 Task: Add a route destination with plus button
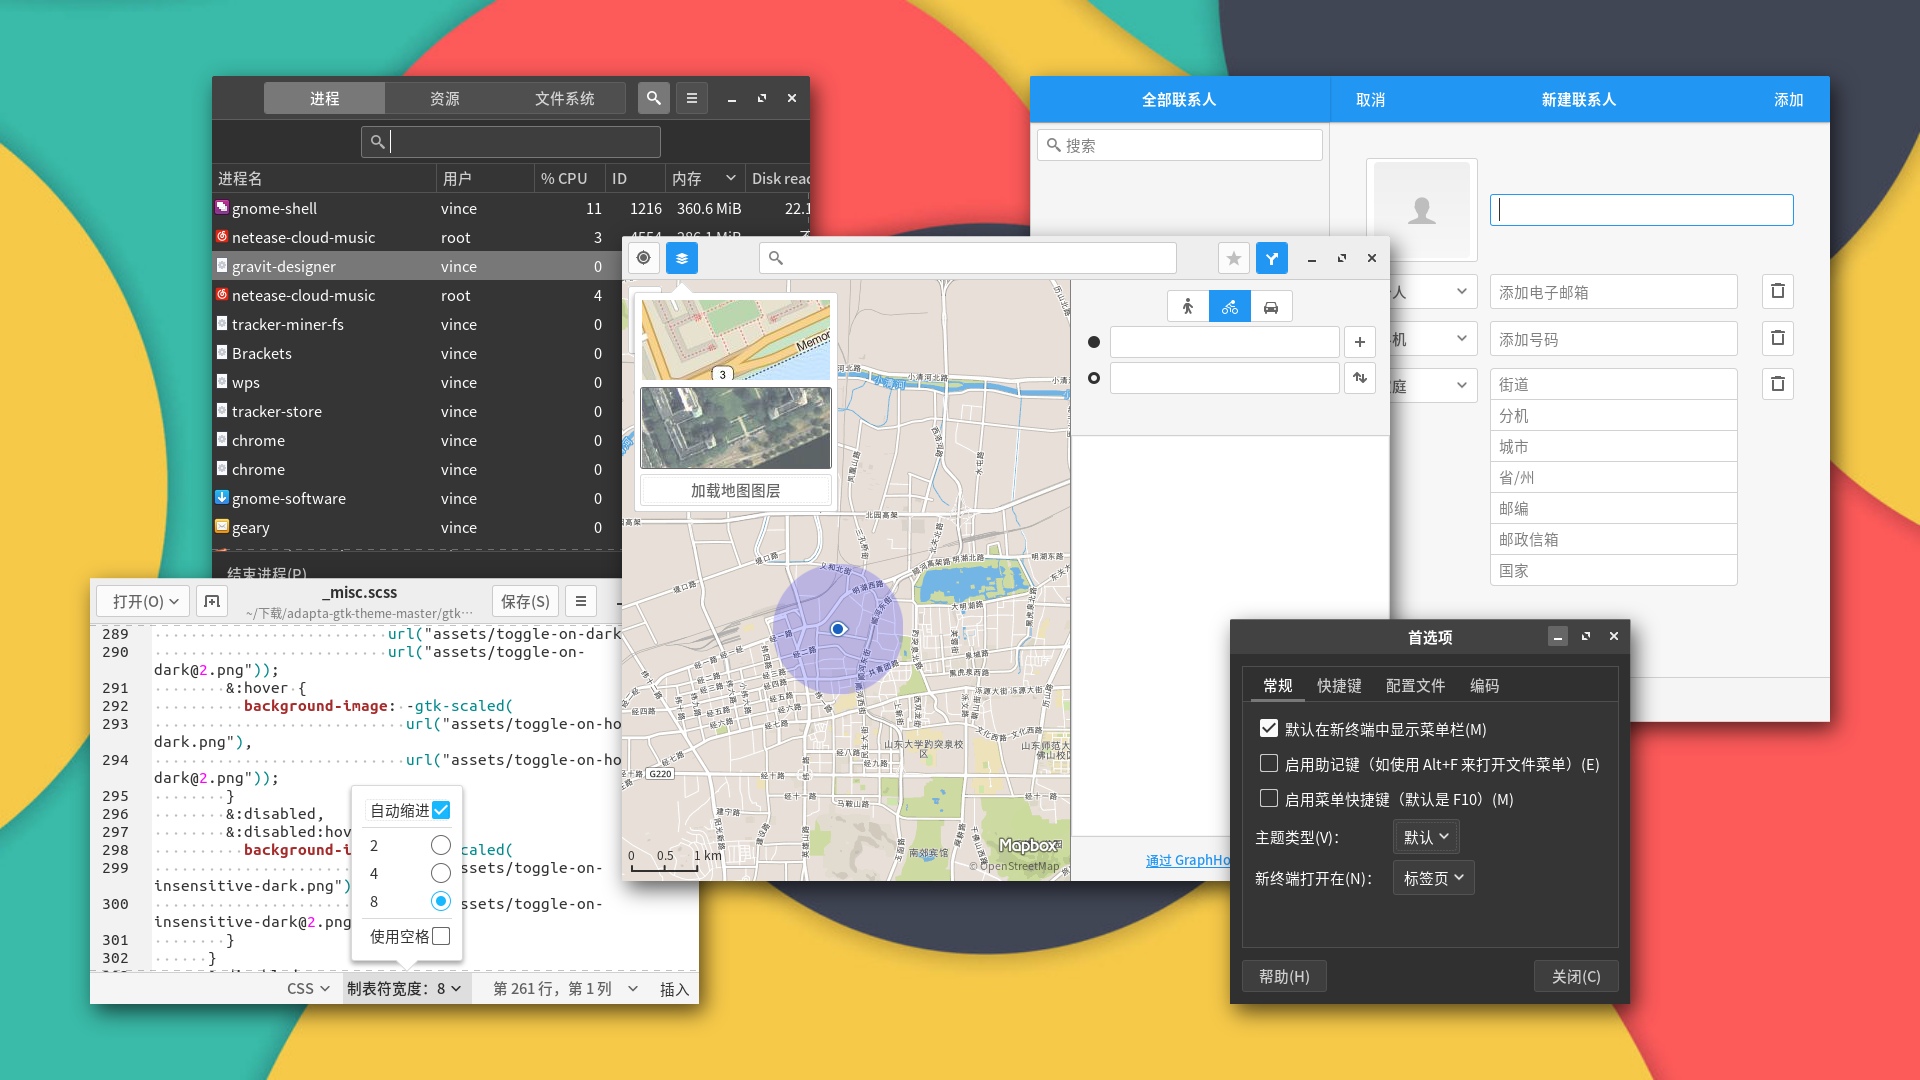tap(1360, 342)
